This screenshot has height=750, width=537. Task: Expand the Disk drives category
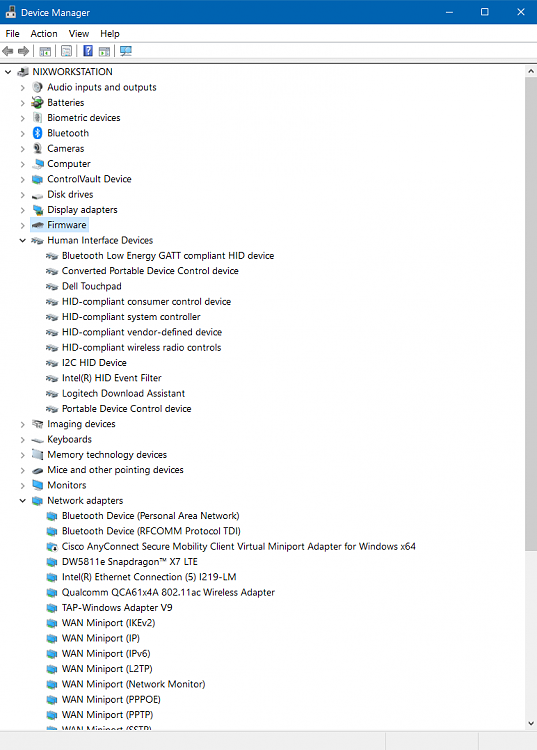[x=22, y=194]
